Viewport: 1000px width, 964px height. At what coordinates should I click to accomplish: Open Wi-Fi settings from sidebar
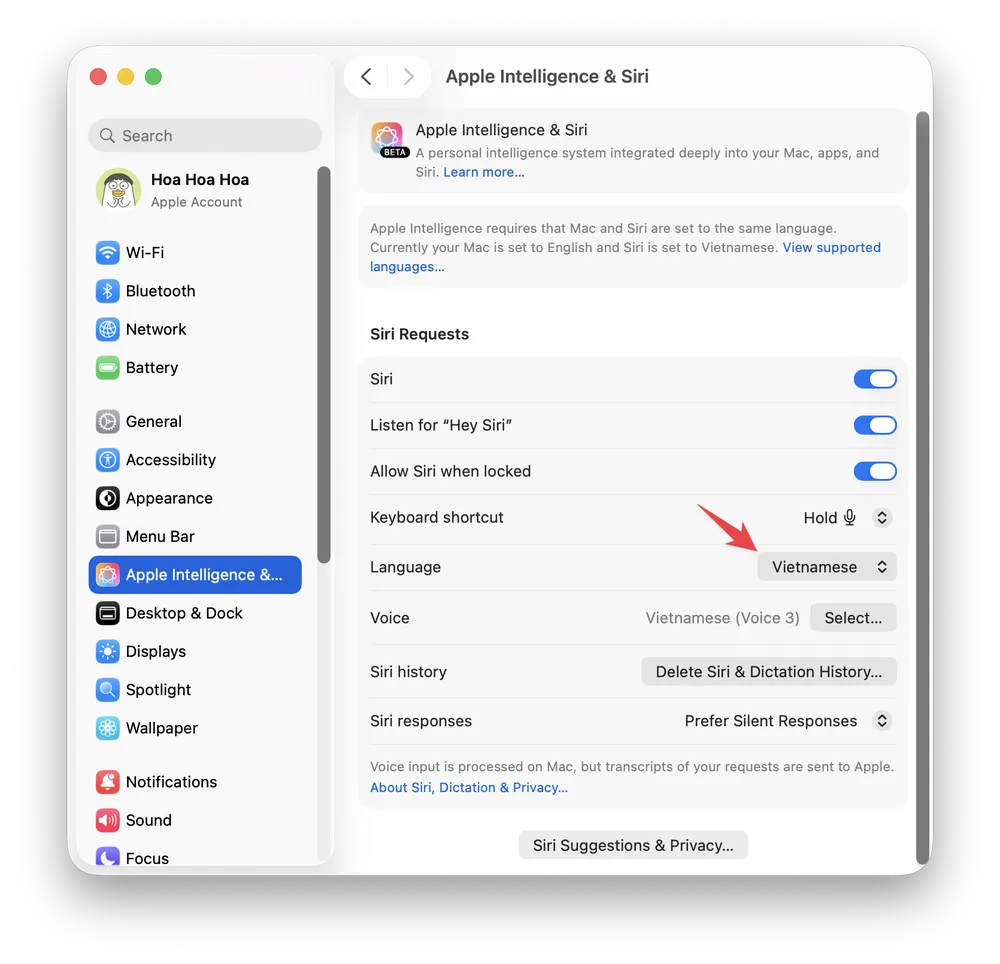point(150,252)
